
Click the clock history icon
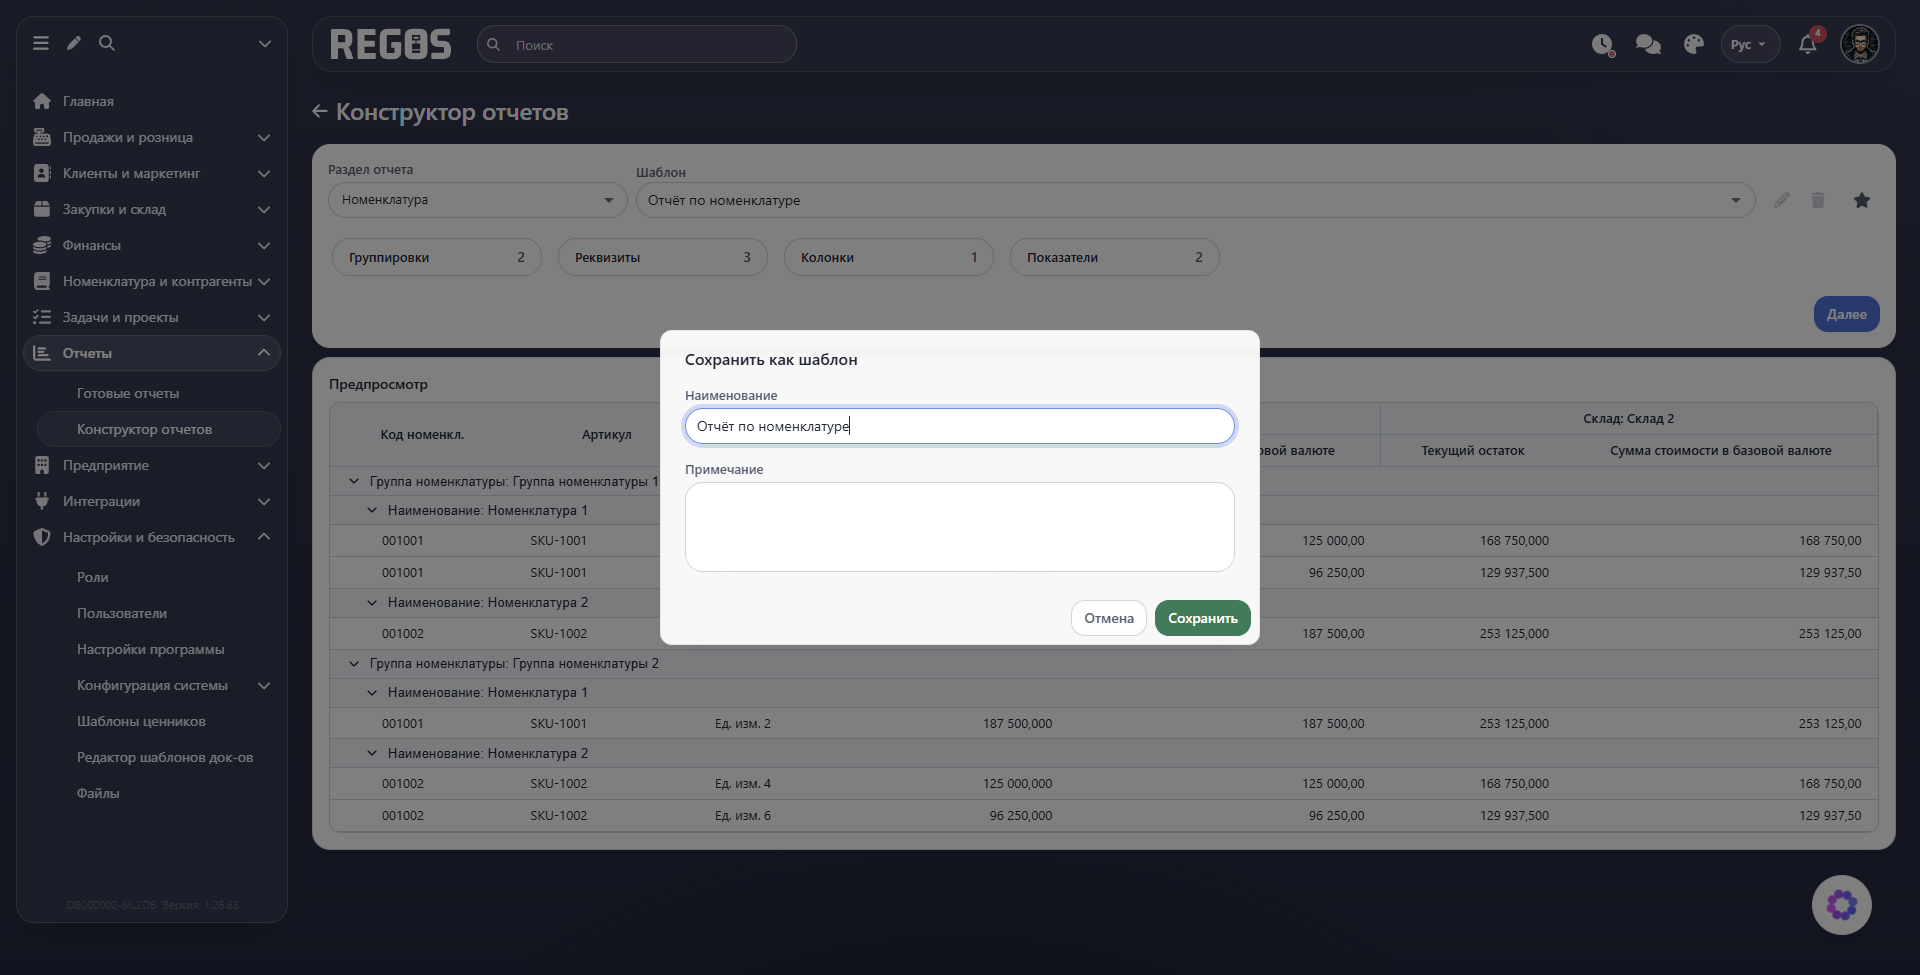point(1603,44)
